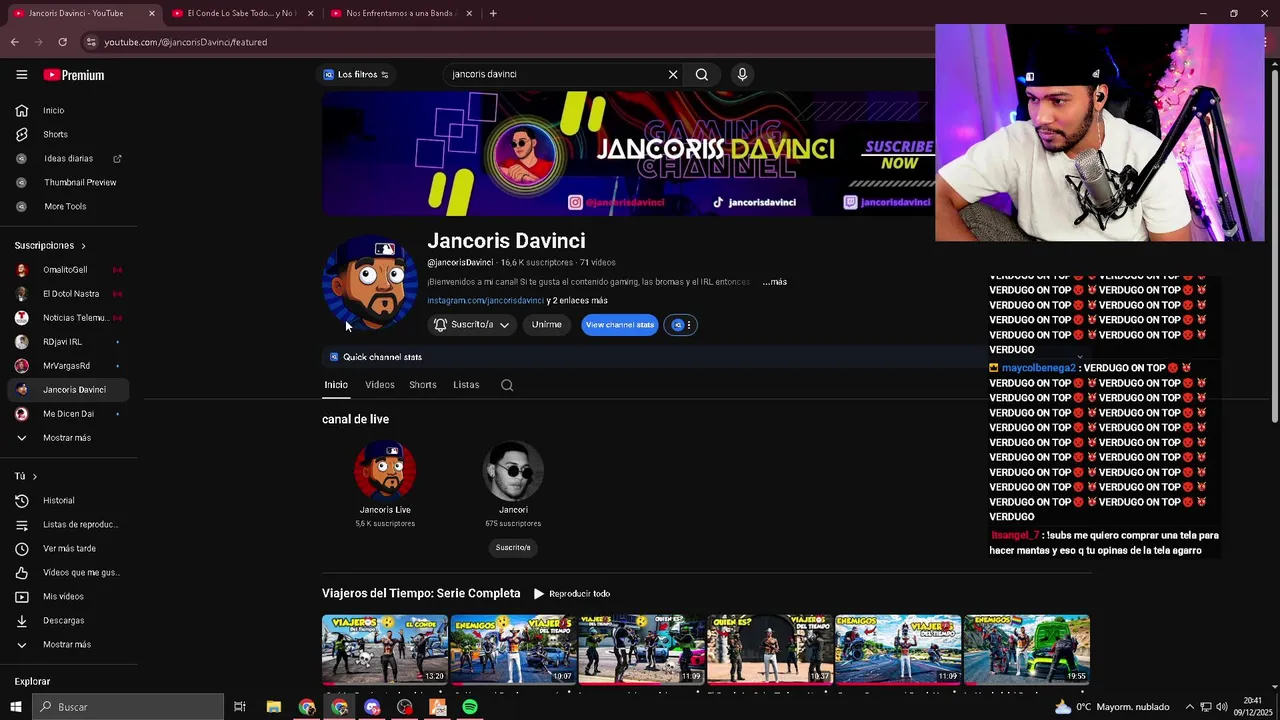Image resolution: width=1280 pixels, height=720 pixels.
Task: Open File Explorer from taskbar
Action: click(274, 707)
